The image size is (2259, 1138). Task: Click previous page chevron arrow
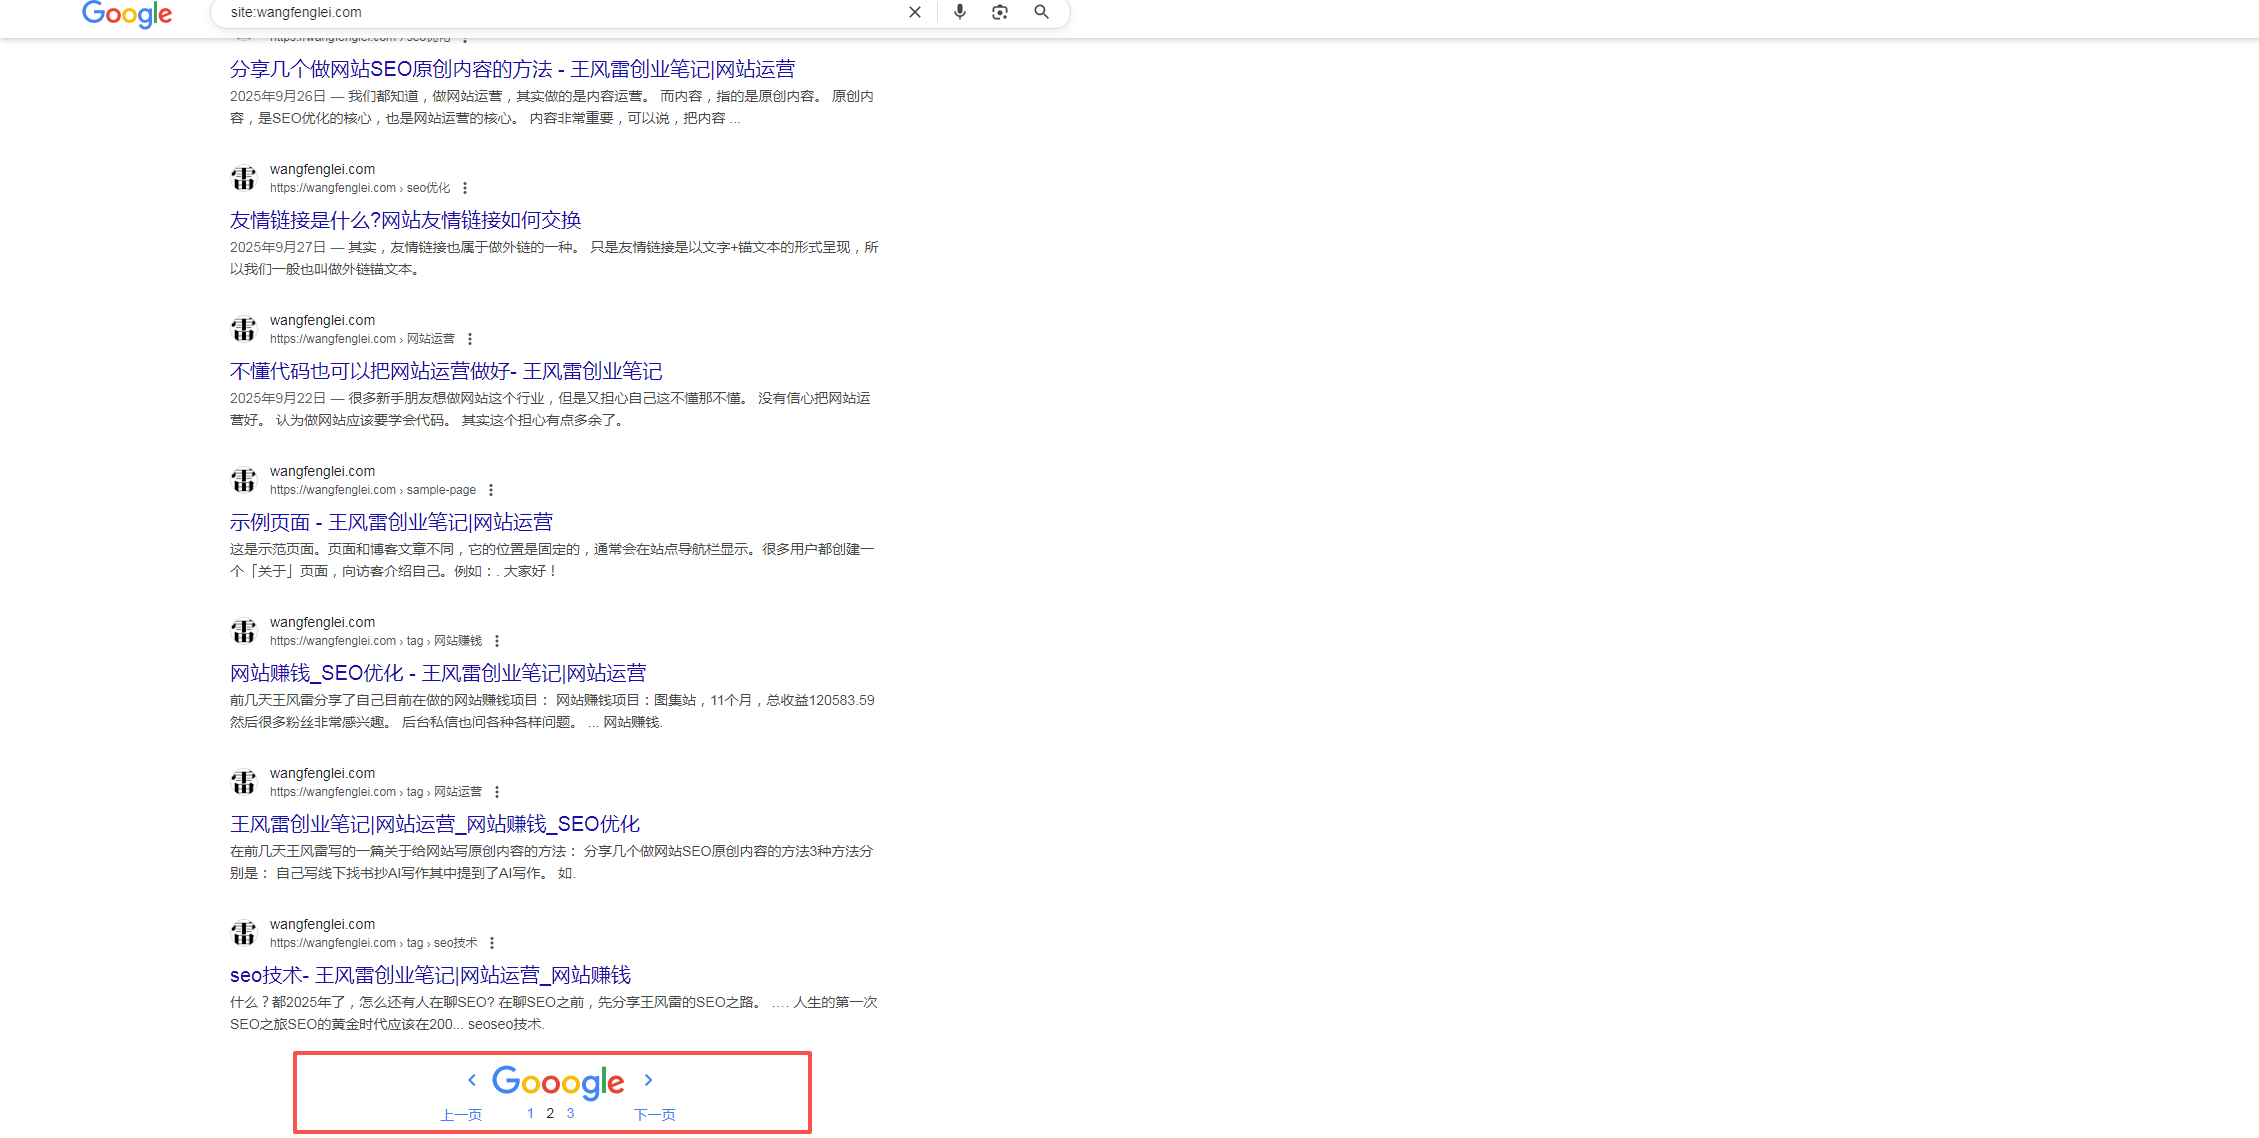472,1080
